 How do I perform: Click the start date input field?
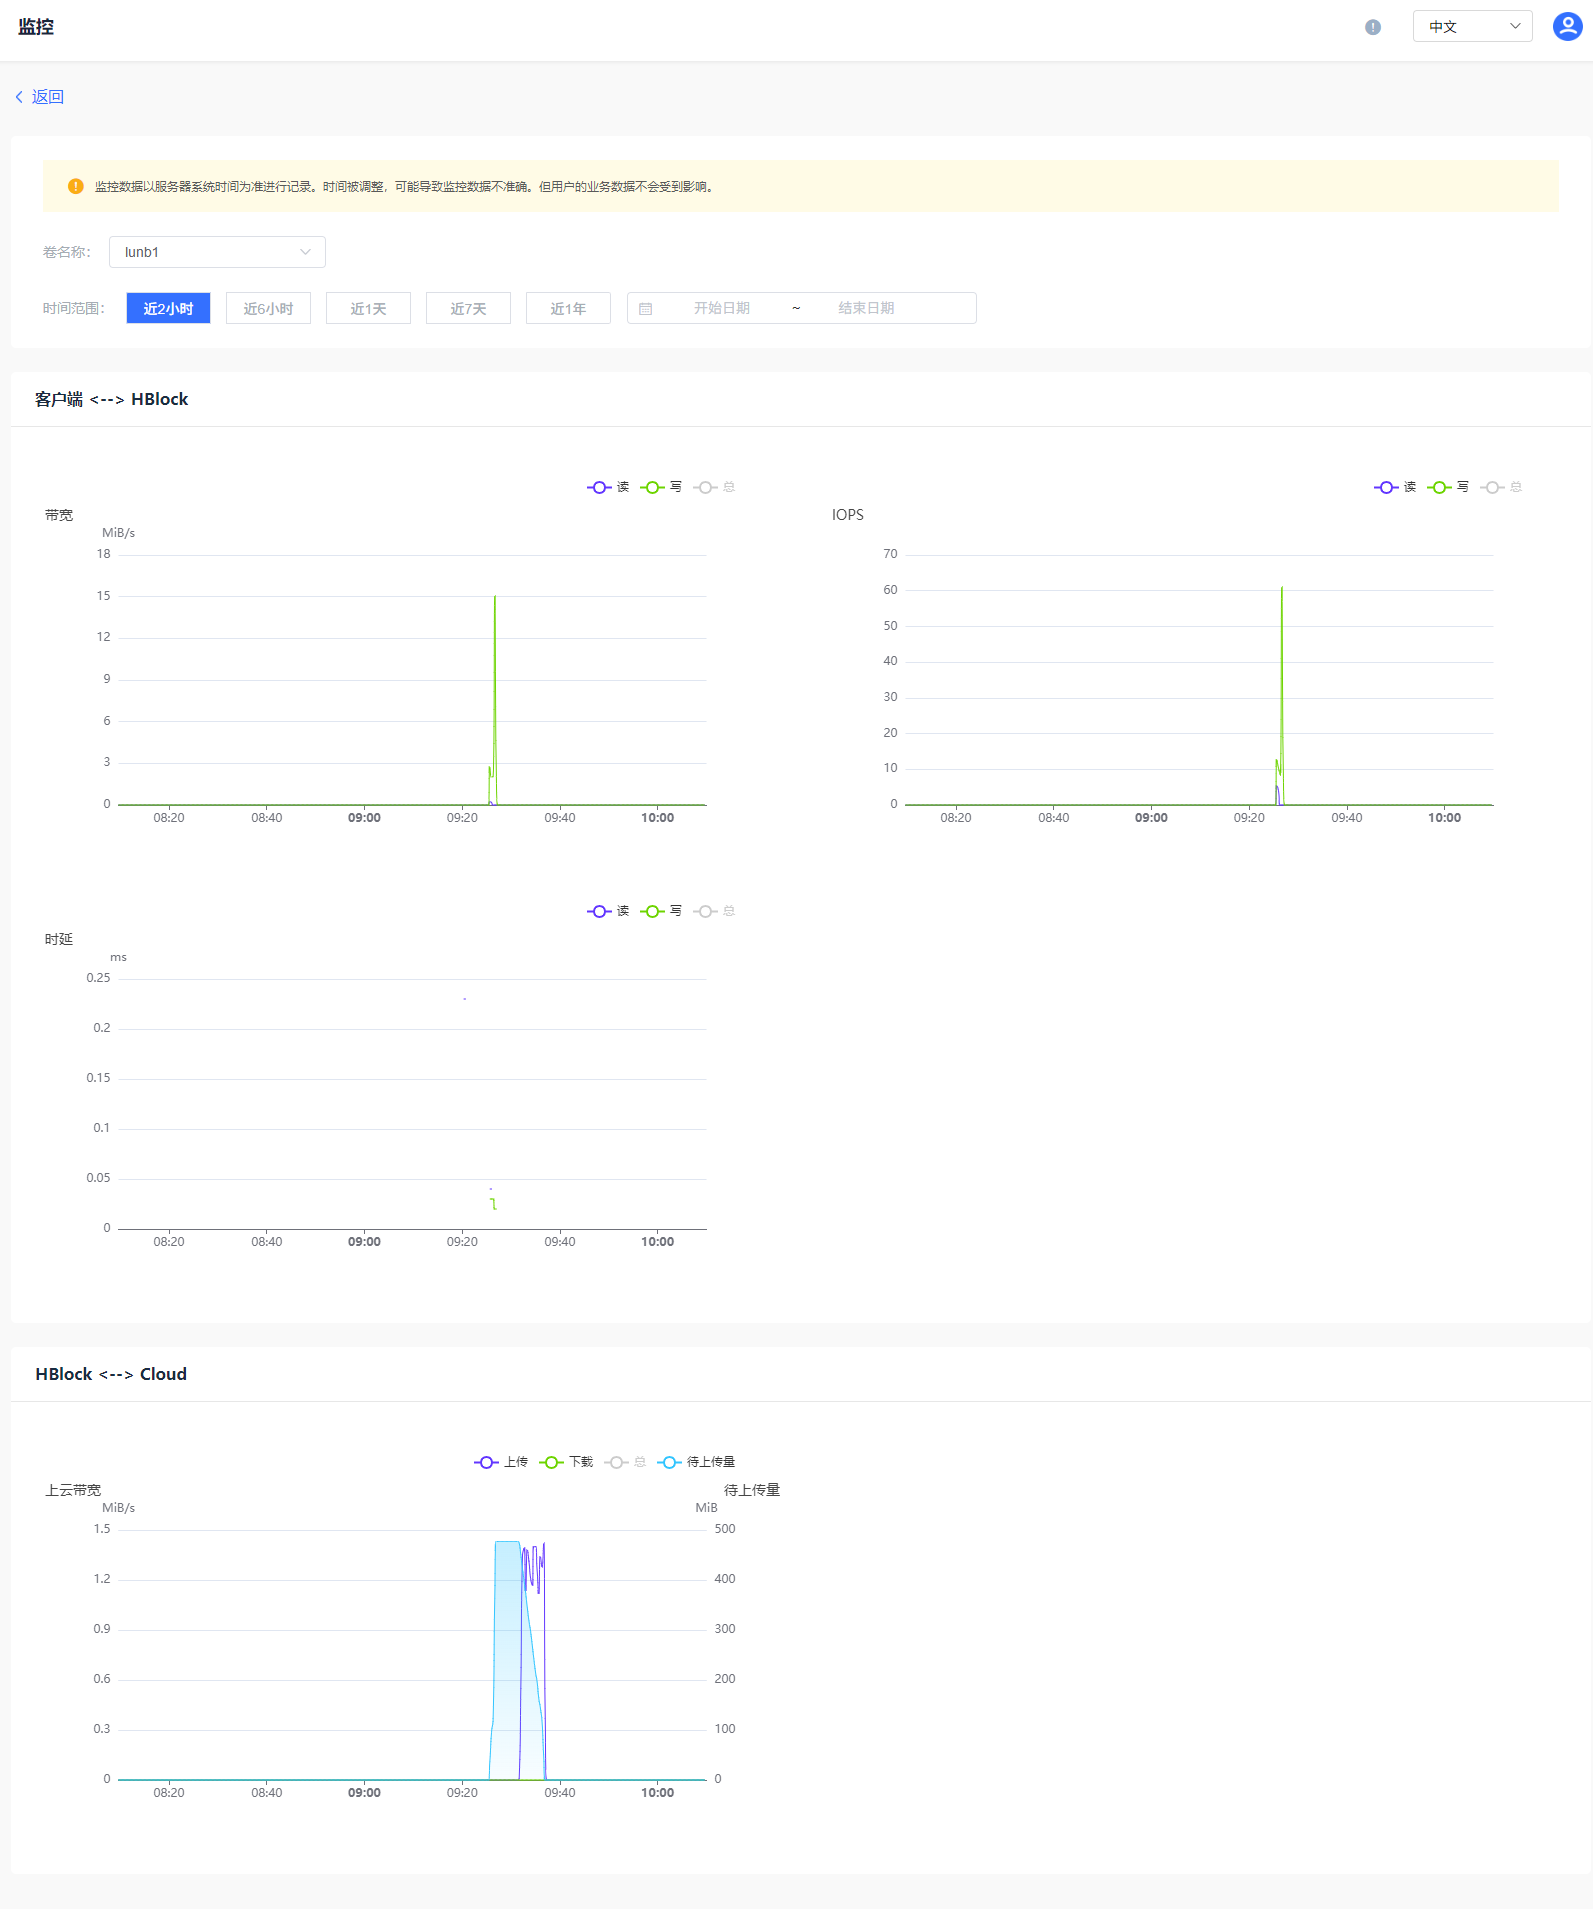pyautogui.click(x=721, y=309)
